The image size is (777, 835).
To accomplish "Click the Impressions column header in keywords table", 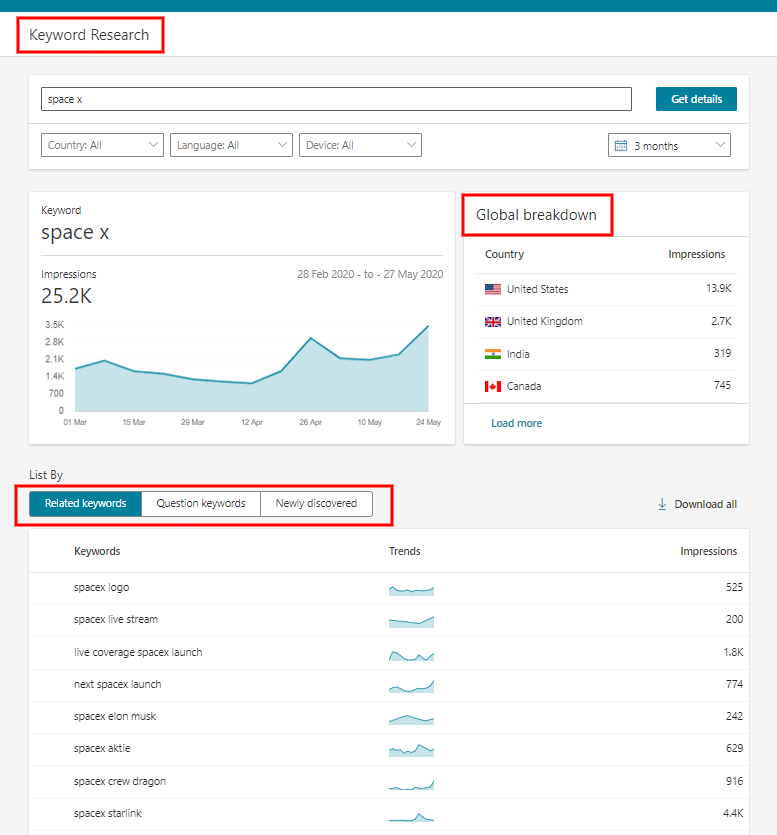I will click(708, 551).
